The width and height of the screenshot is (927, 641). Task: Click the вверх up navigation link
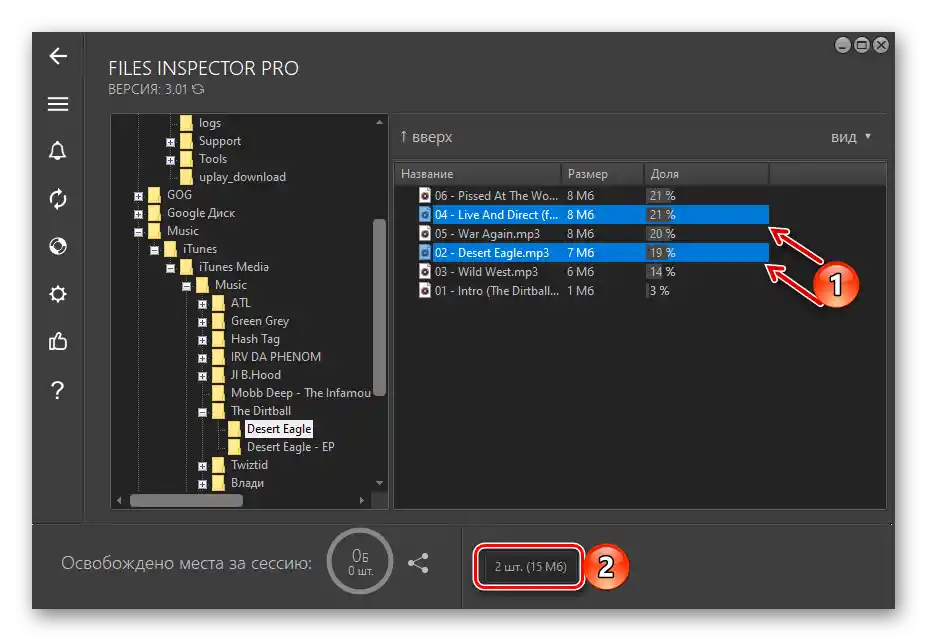pyautogui.click(x=426, y=137)
